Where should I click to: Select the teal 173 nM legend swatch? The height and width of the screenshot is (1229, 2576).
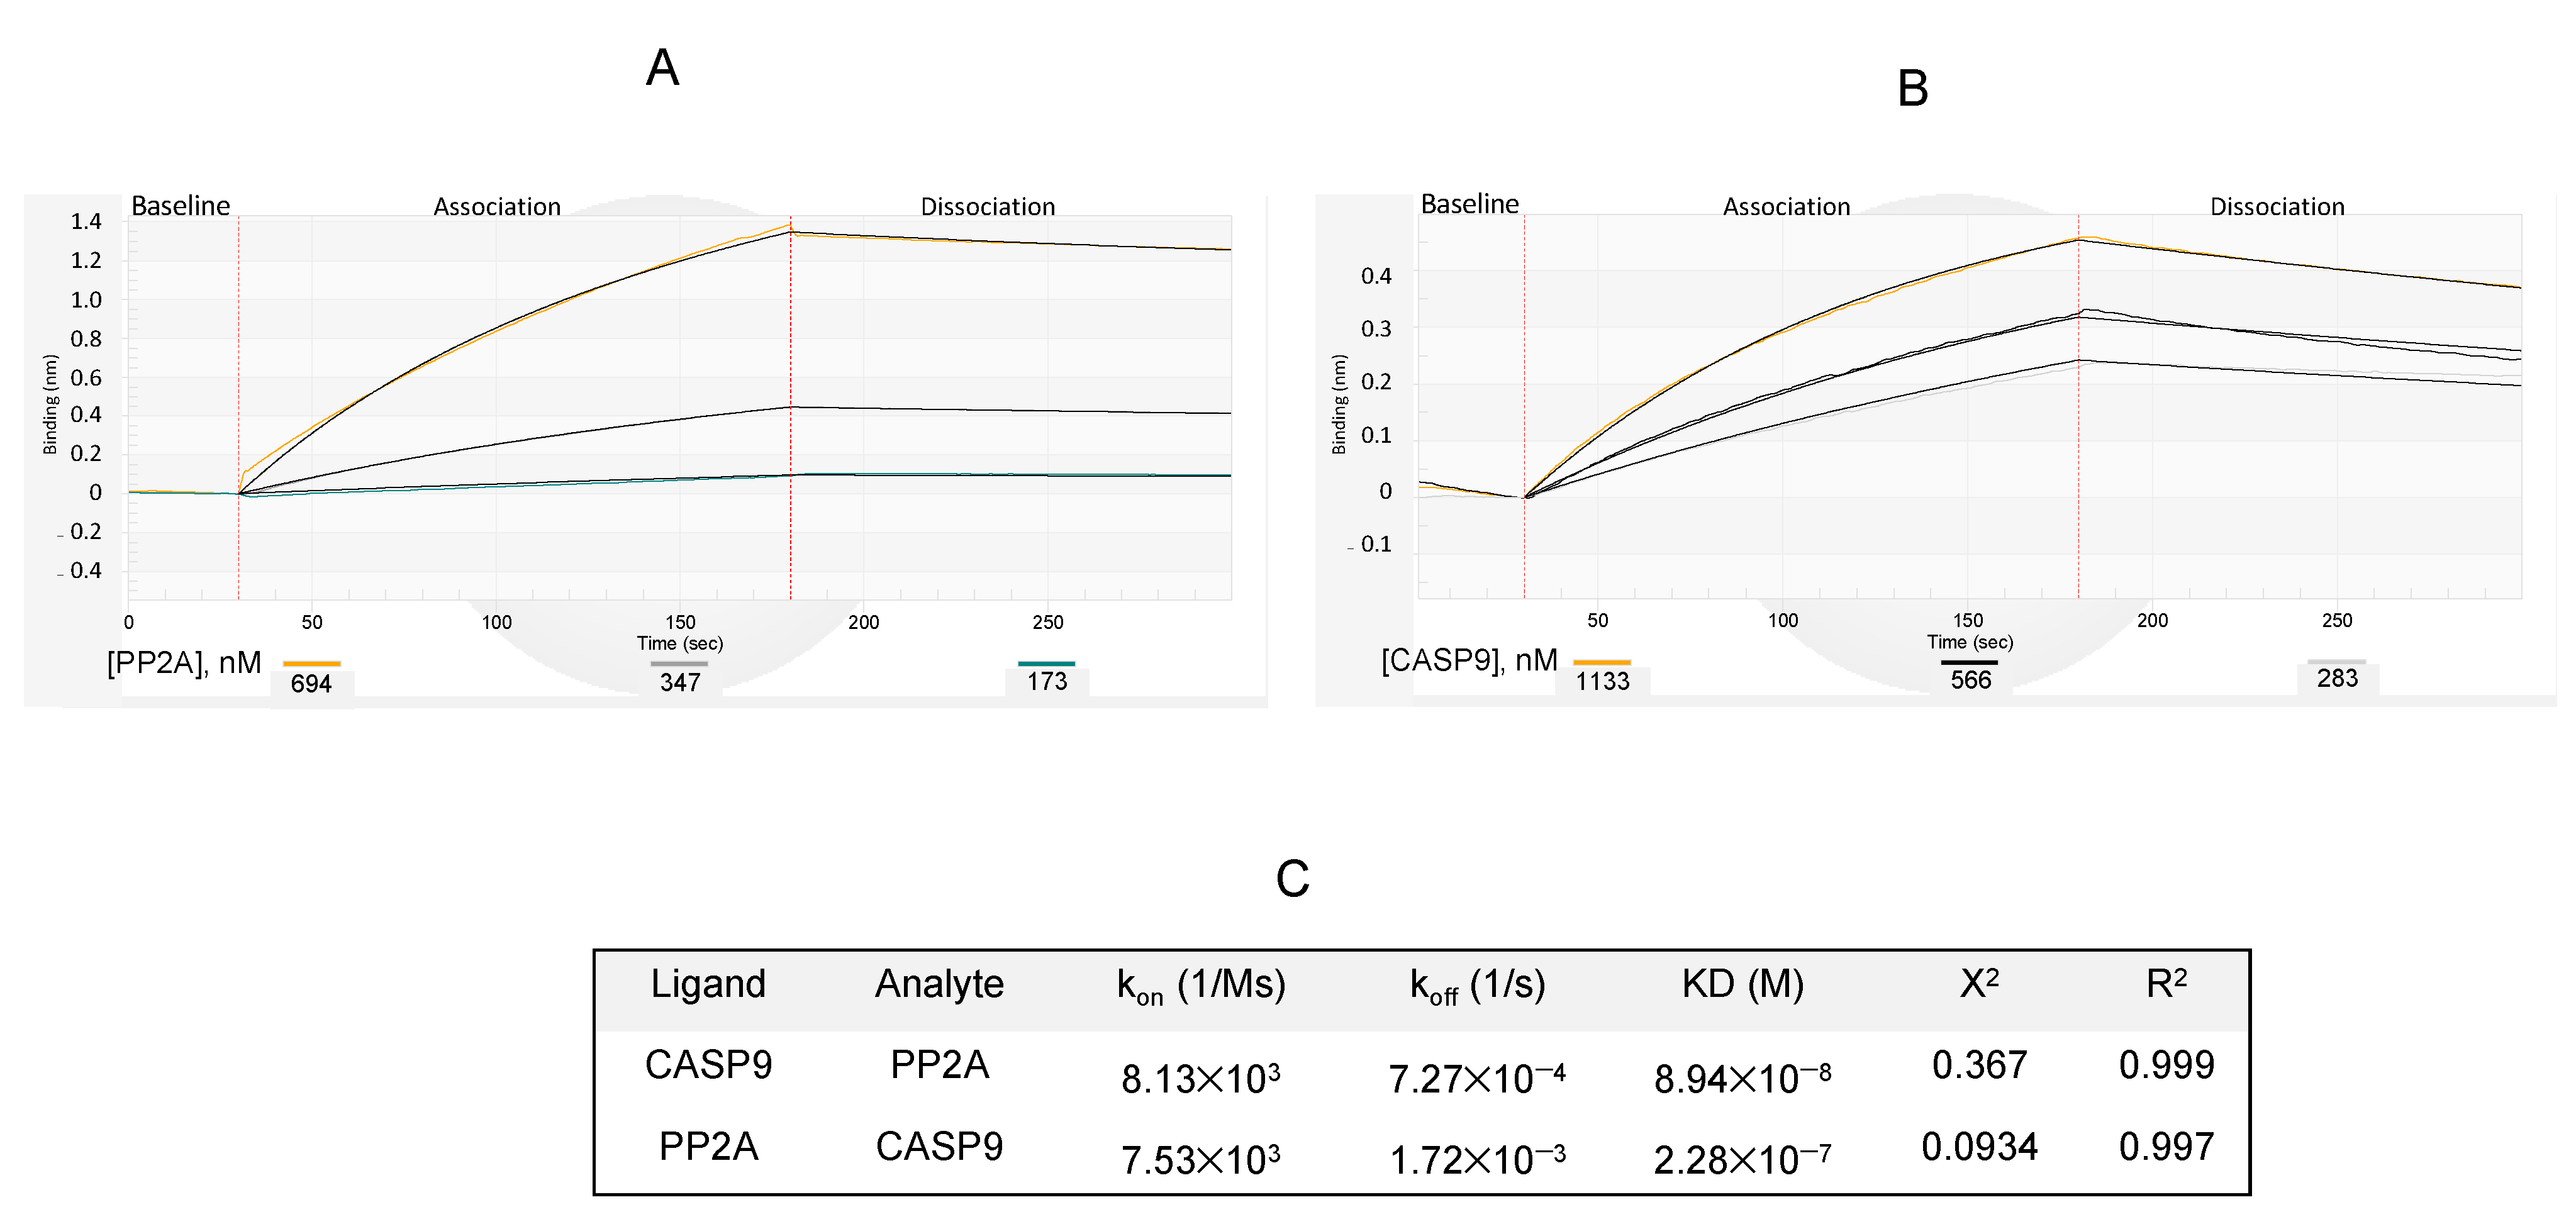(1046, 663)
